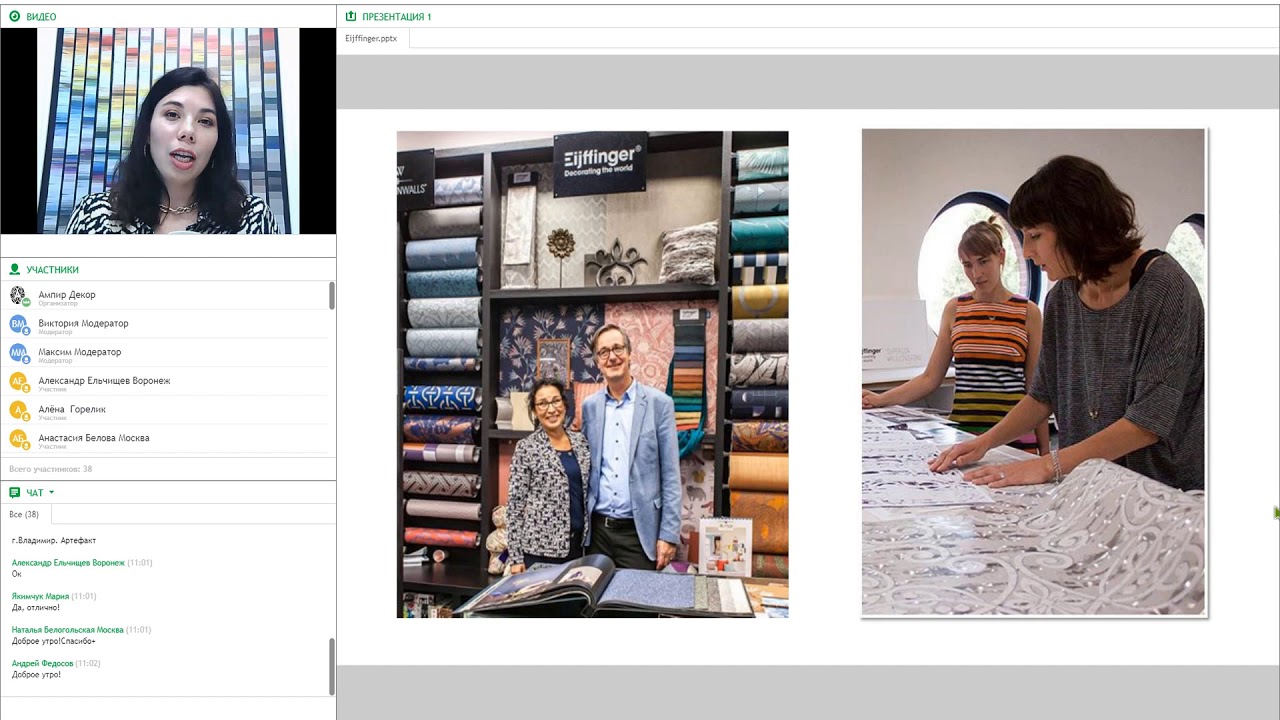Click 'Всего участников: 38' text
Viewport: 1280px width, 720px height.
pos(50,468)
